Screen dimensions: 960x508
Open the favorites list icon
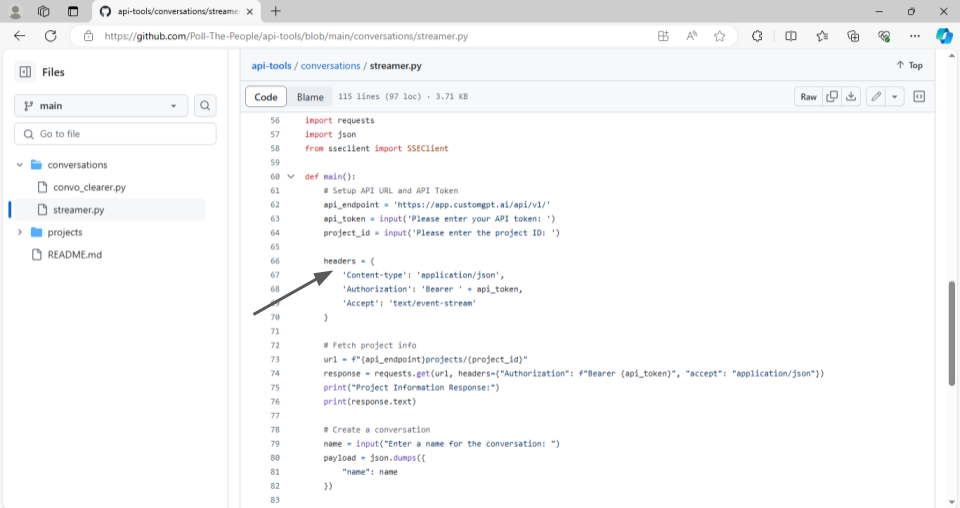click(x=822, y=36)
